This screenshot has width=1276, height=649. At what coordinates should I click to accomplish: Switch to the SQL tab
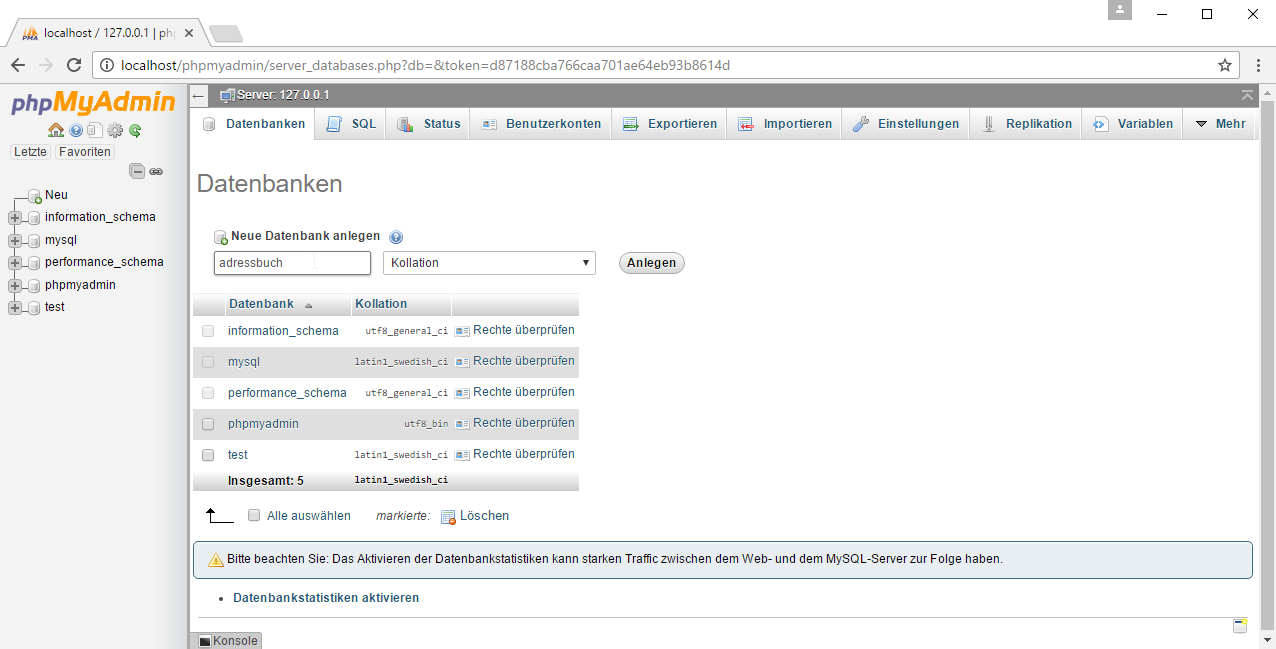coord(351,124)
